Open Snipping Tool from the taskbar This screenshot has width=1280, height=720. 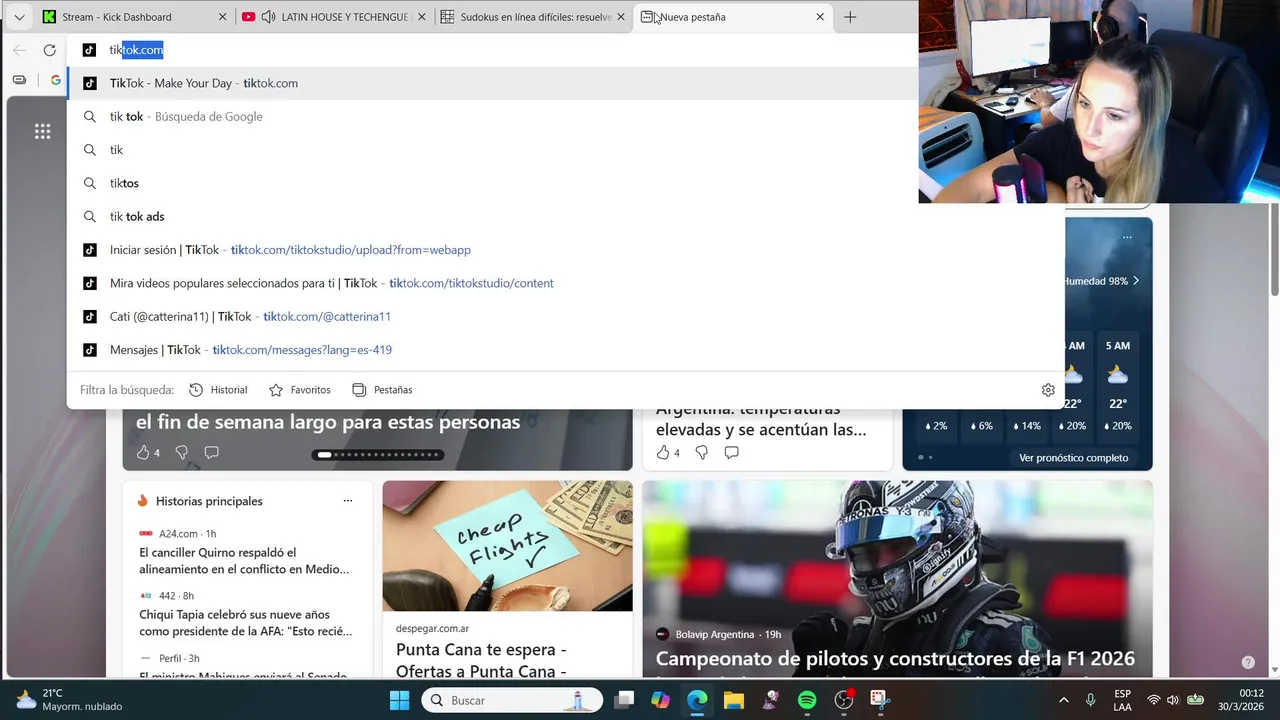pyautogui.click(x=880, y=700)
